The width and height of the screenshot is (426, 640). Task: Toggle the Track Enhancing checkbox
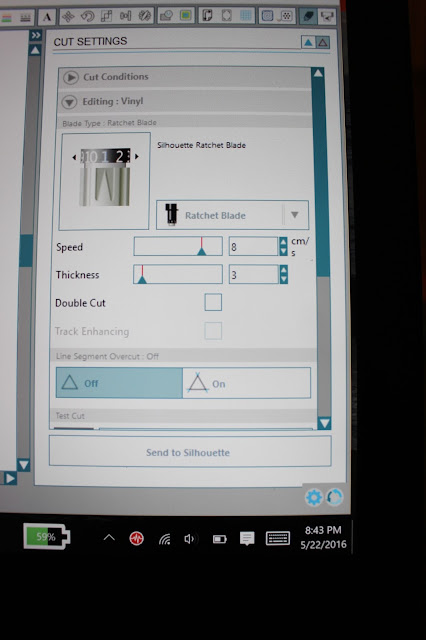pos(213,331)
